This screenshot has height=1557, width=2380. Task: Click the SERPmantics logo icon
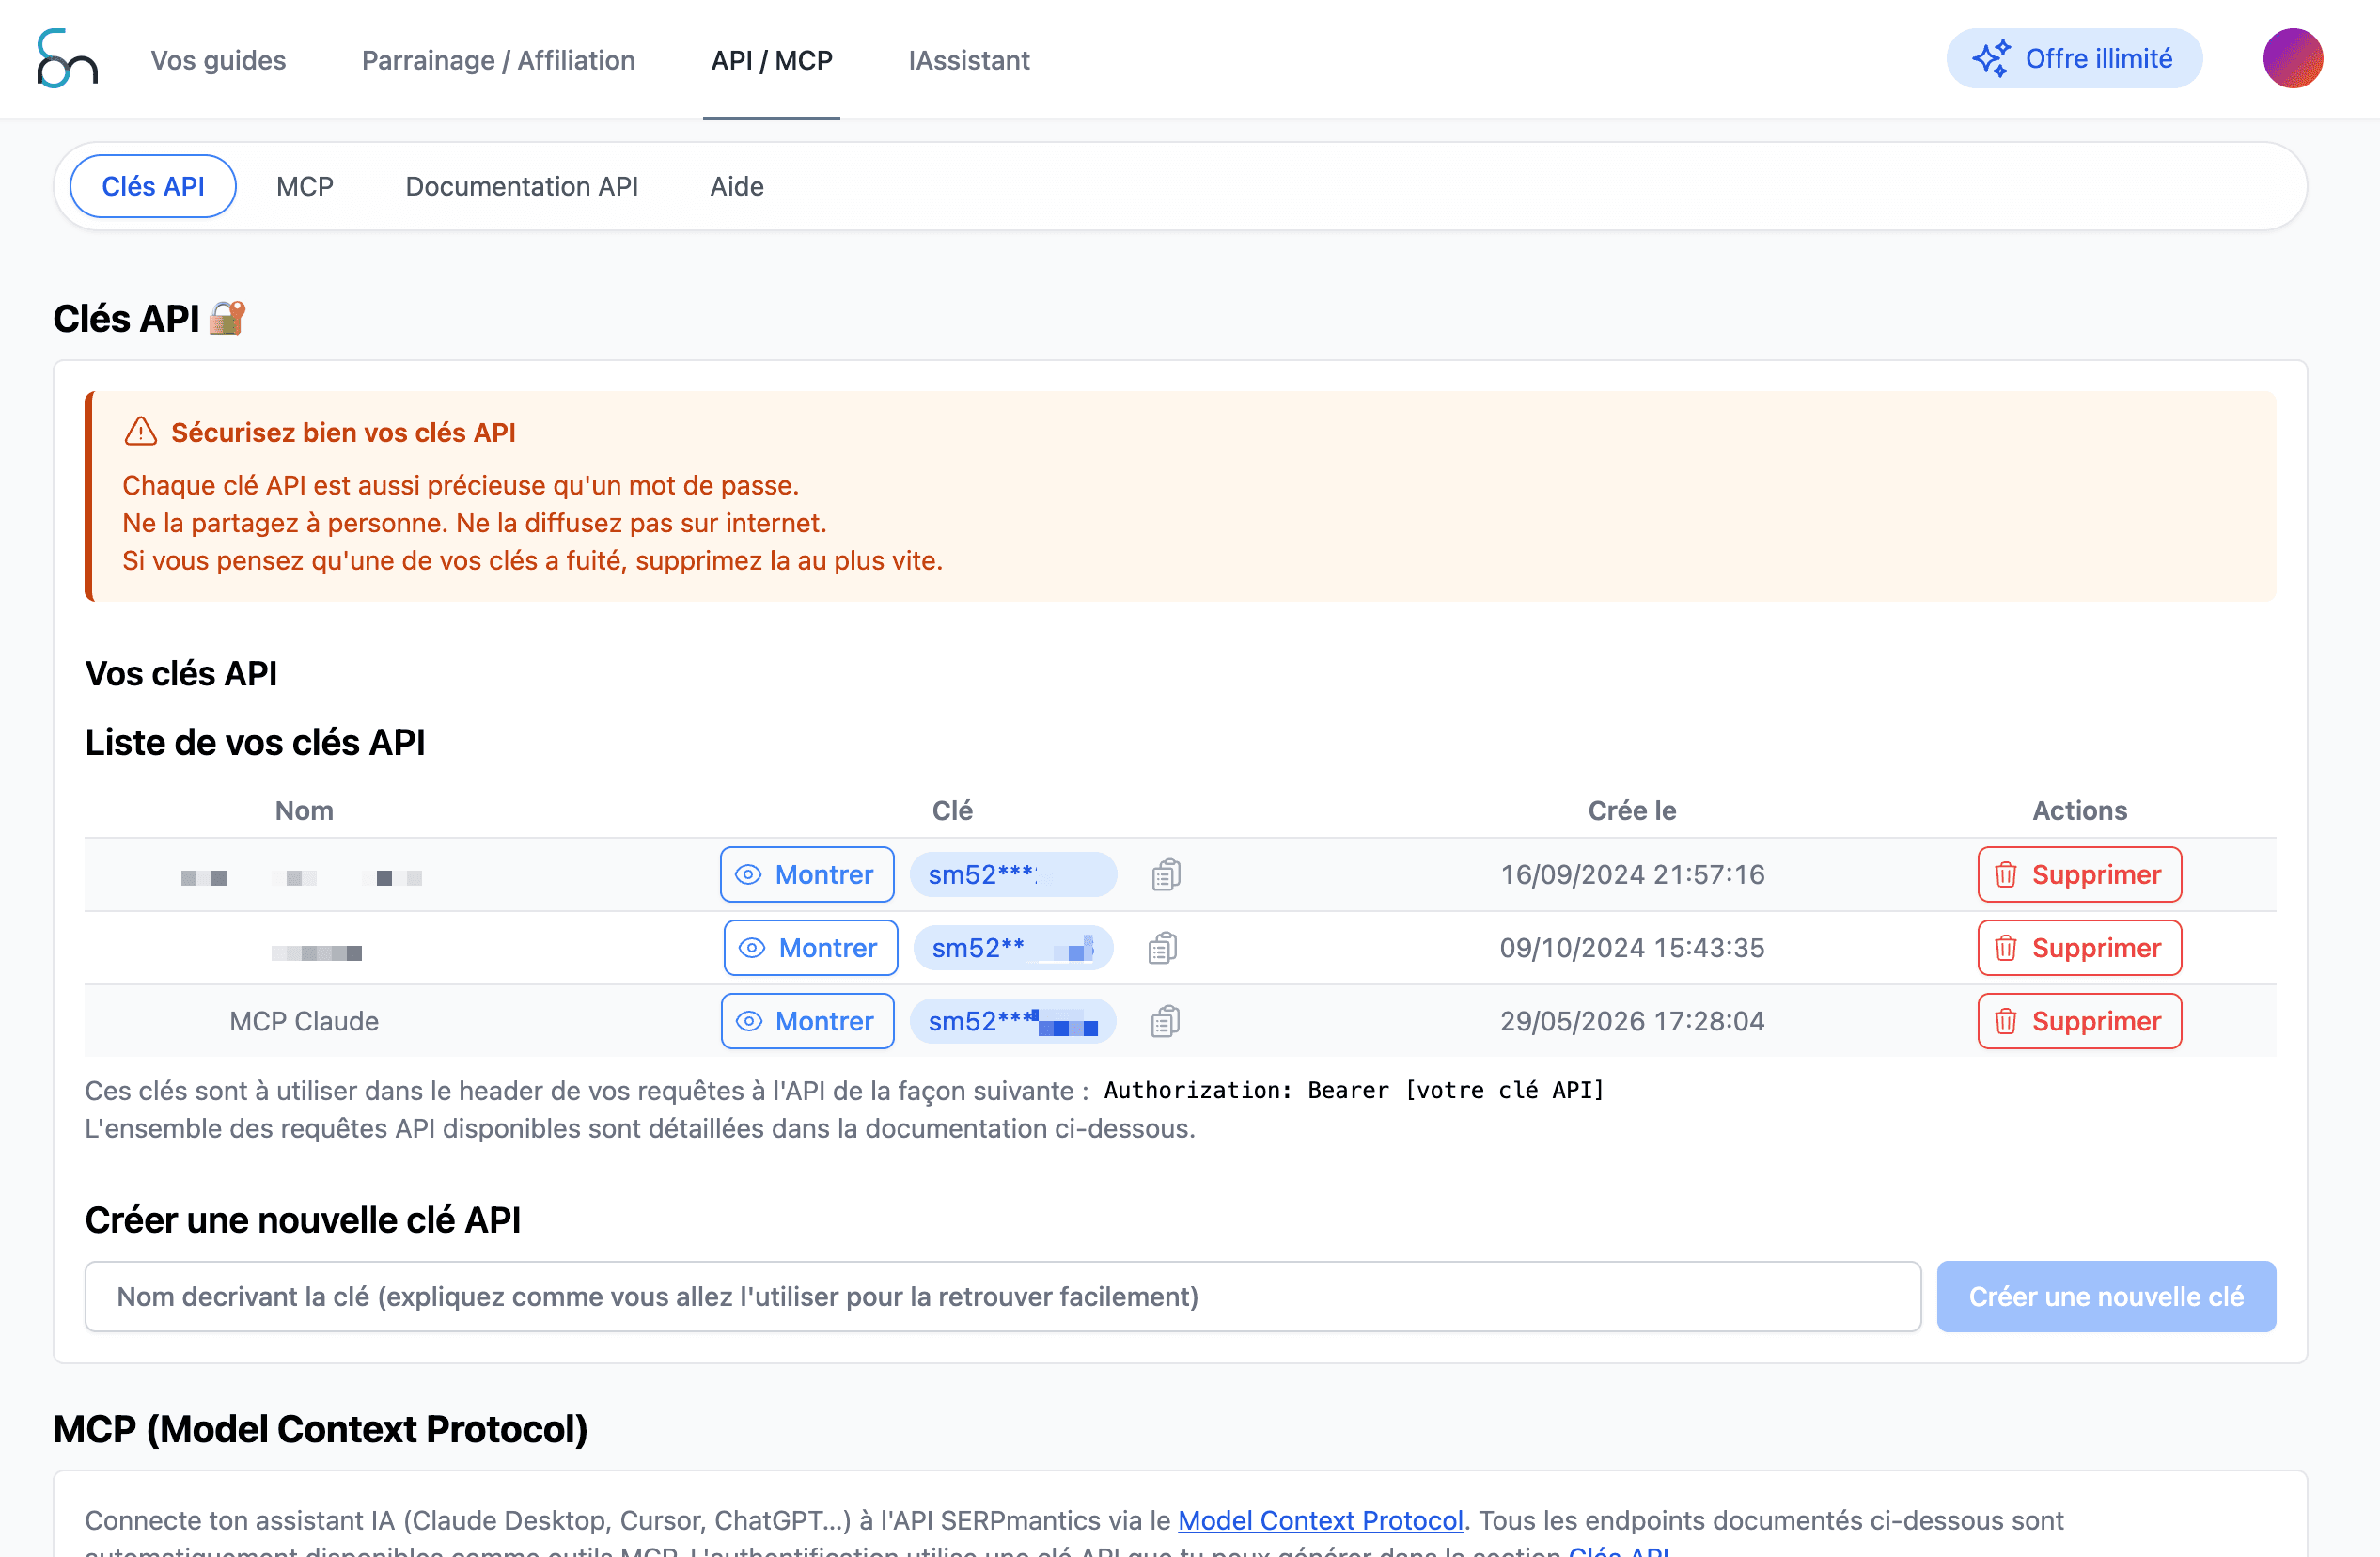[67, 59]
